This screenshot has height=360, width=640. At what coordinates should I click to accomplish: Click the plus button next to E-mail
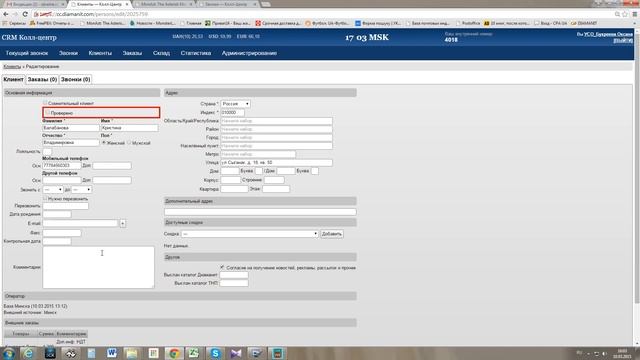point(122,223)
